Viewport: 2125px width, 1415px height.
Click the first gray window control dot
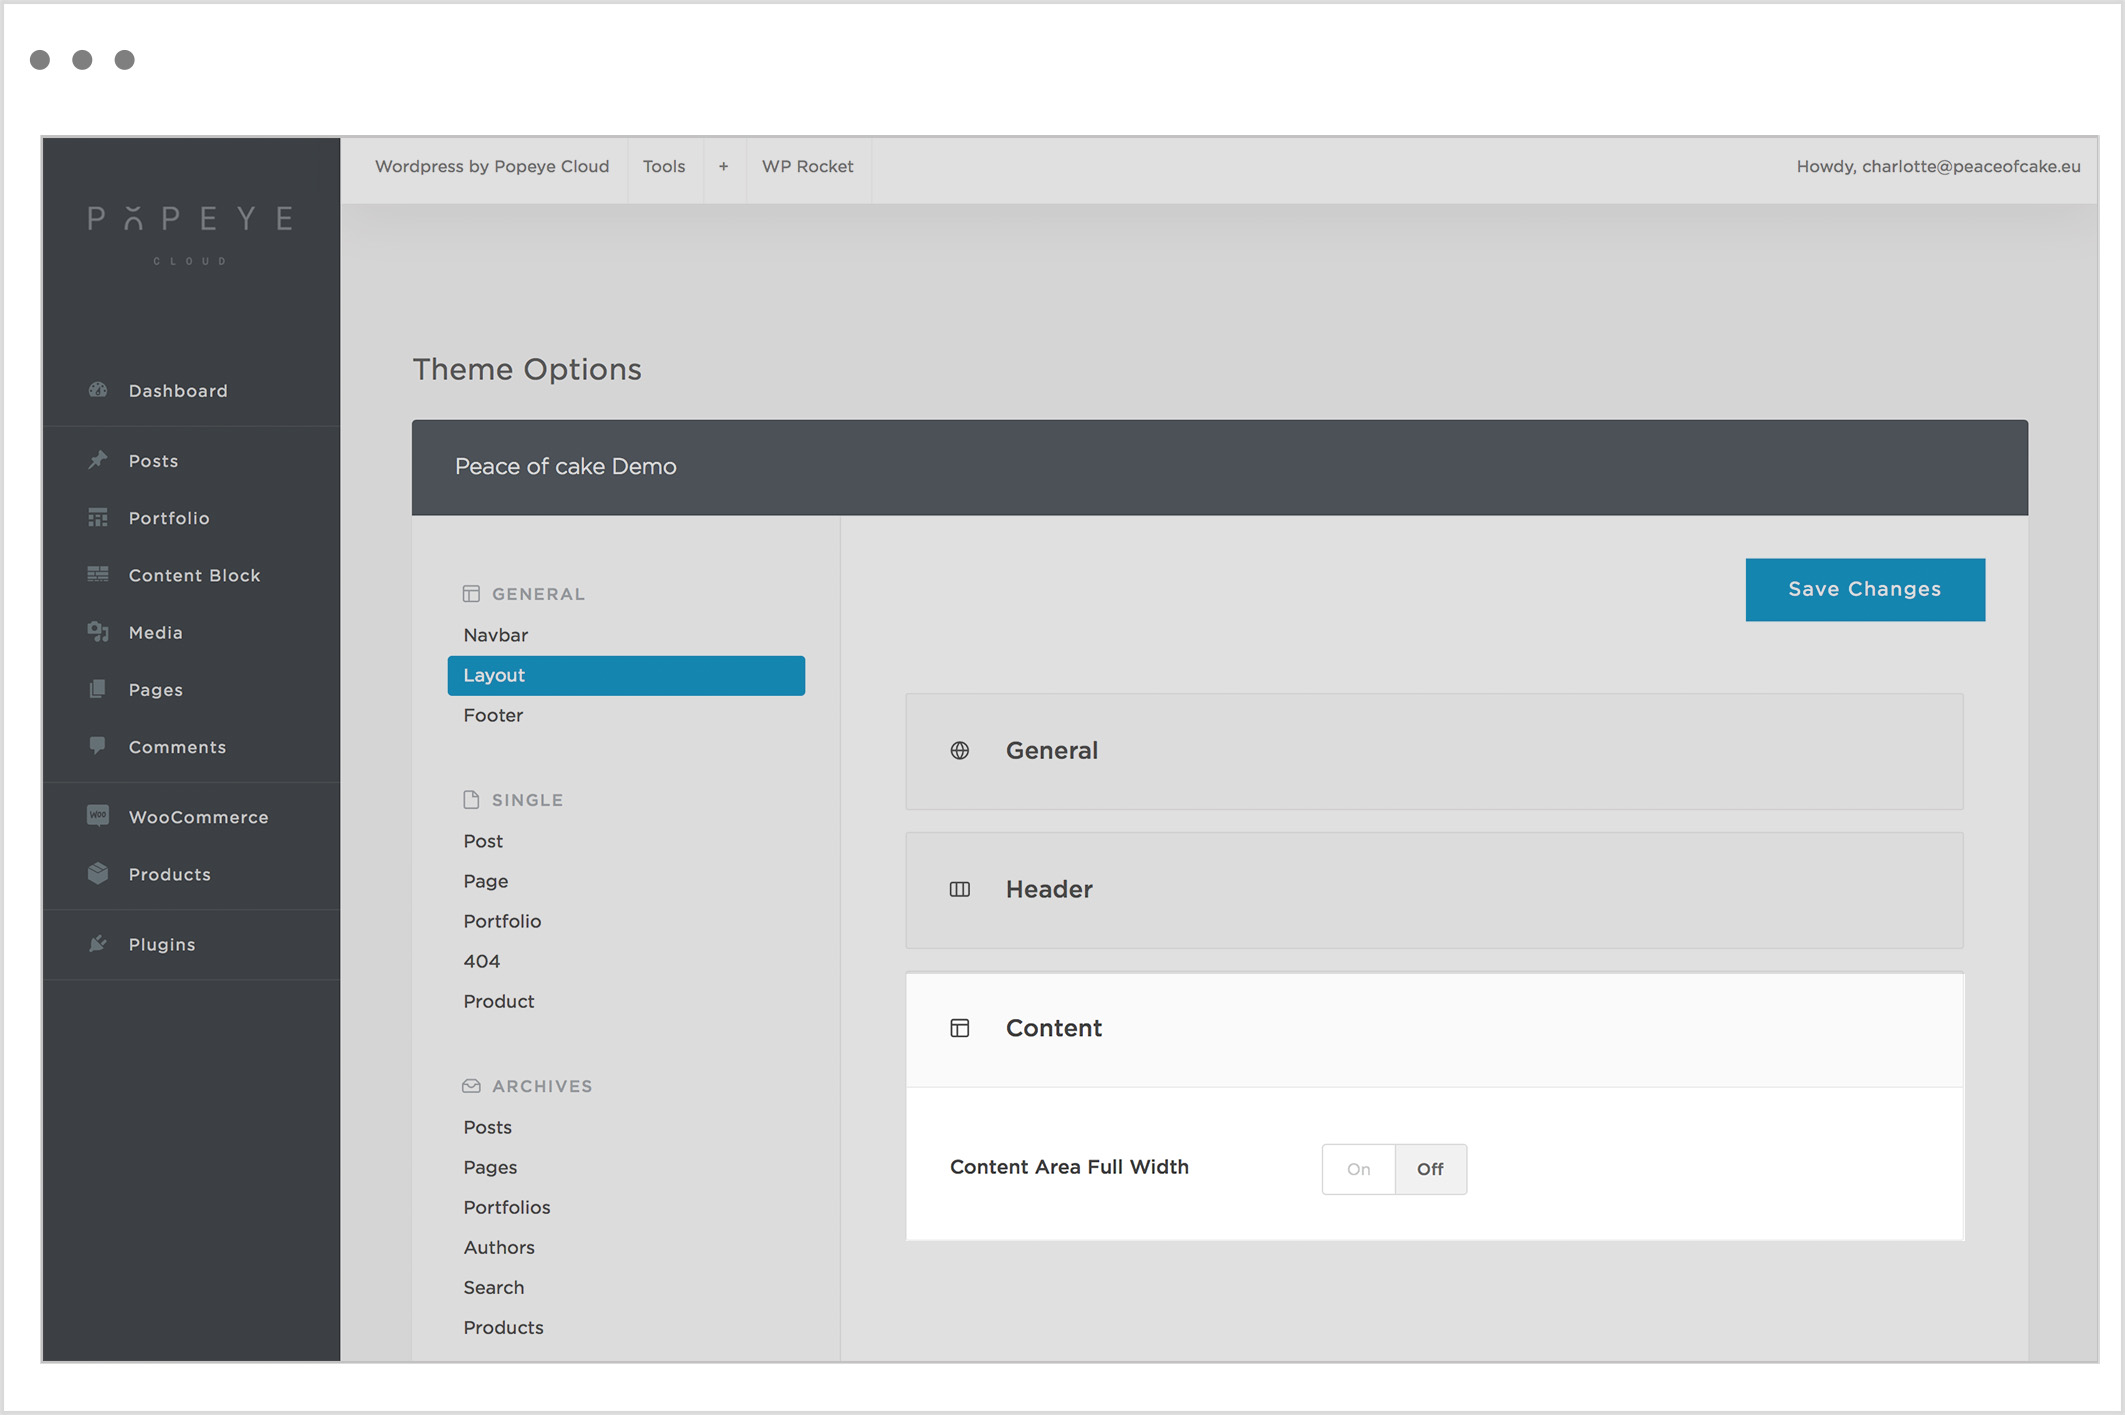pyautogui.click(x=40, y=60)
